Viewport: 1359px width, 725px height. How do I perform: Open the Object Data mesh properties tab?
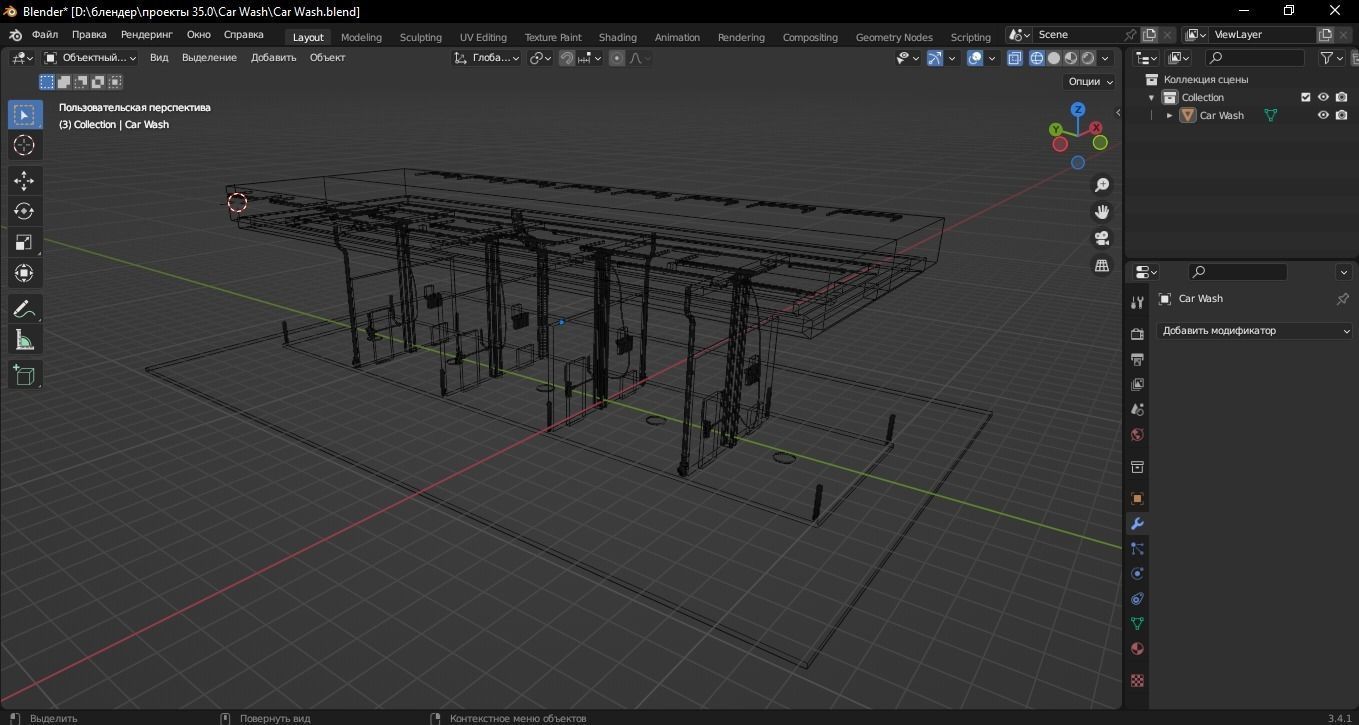tap(1137, 623)
